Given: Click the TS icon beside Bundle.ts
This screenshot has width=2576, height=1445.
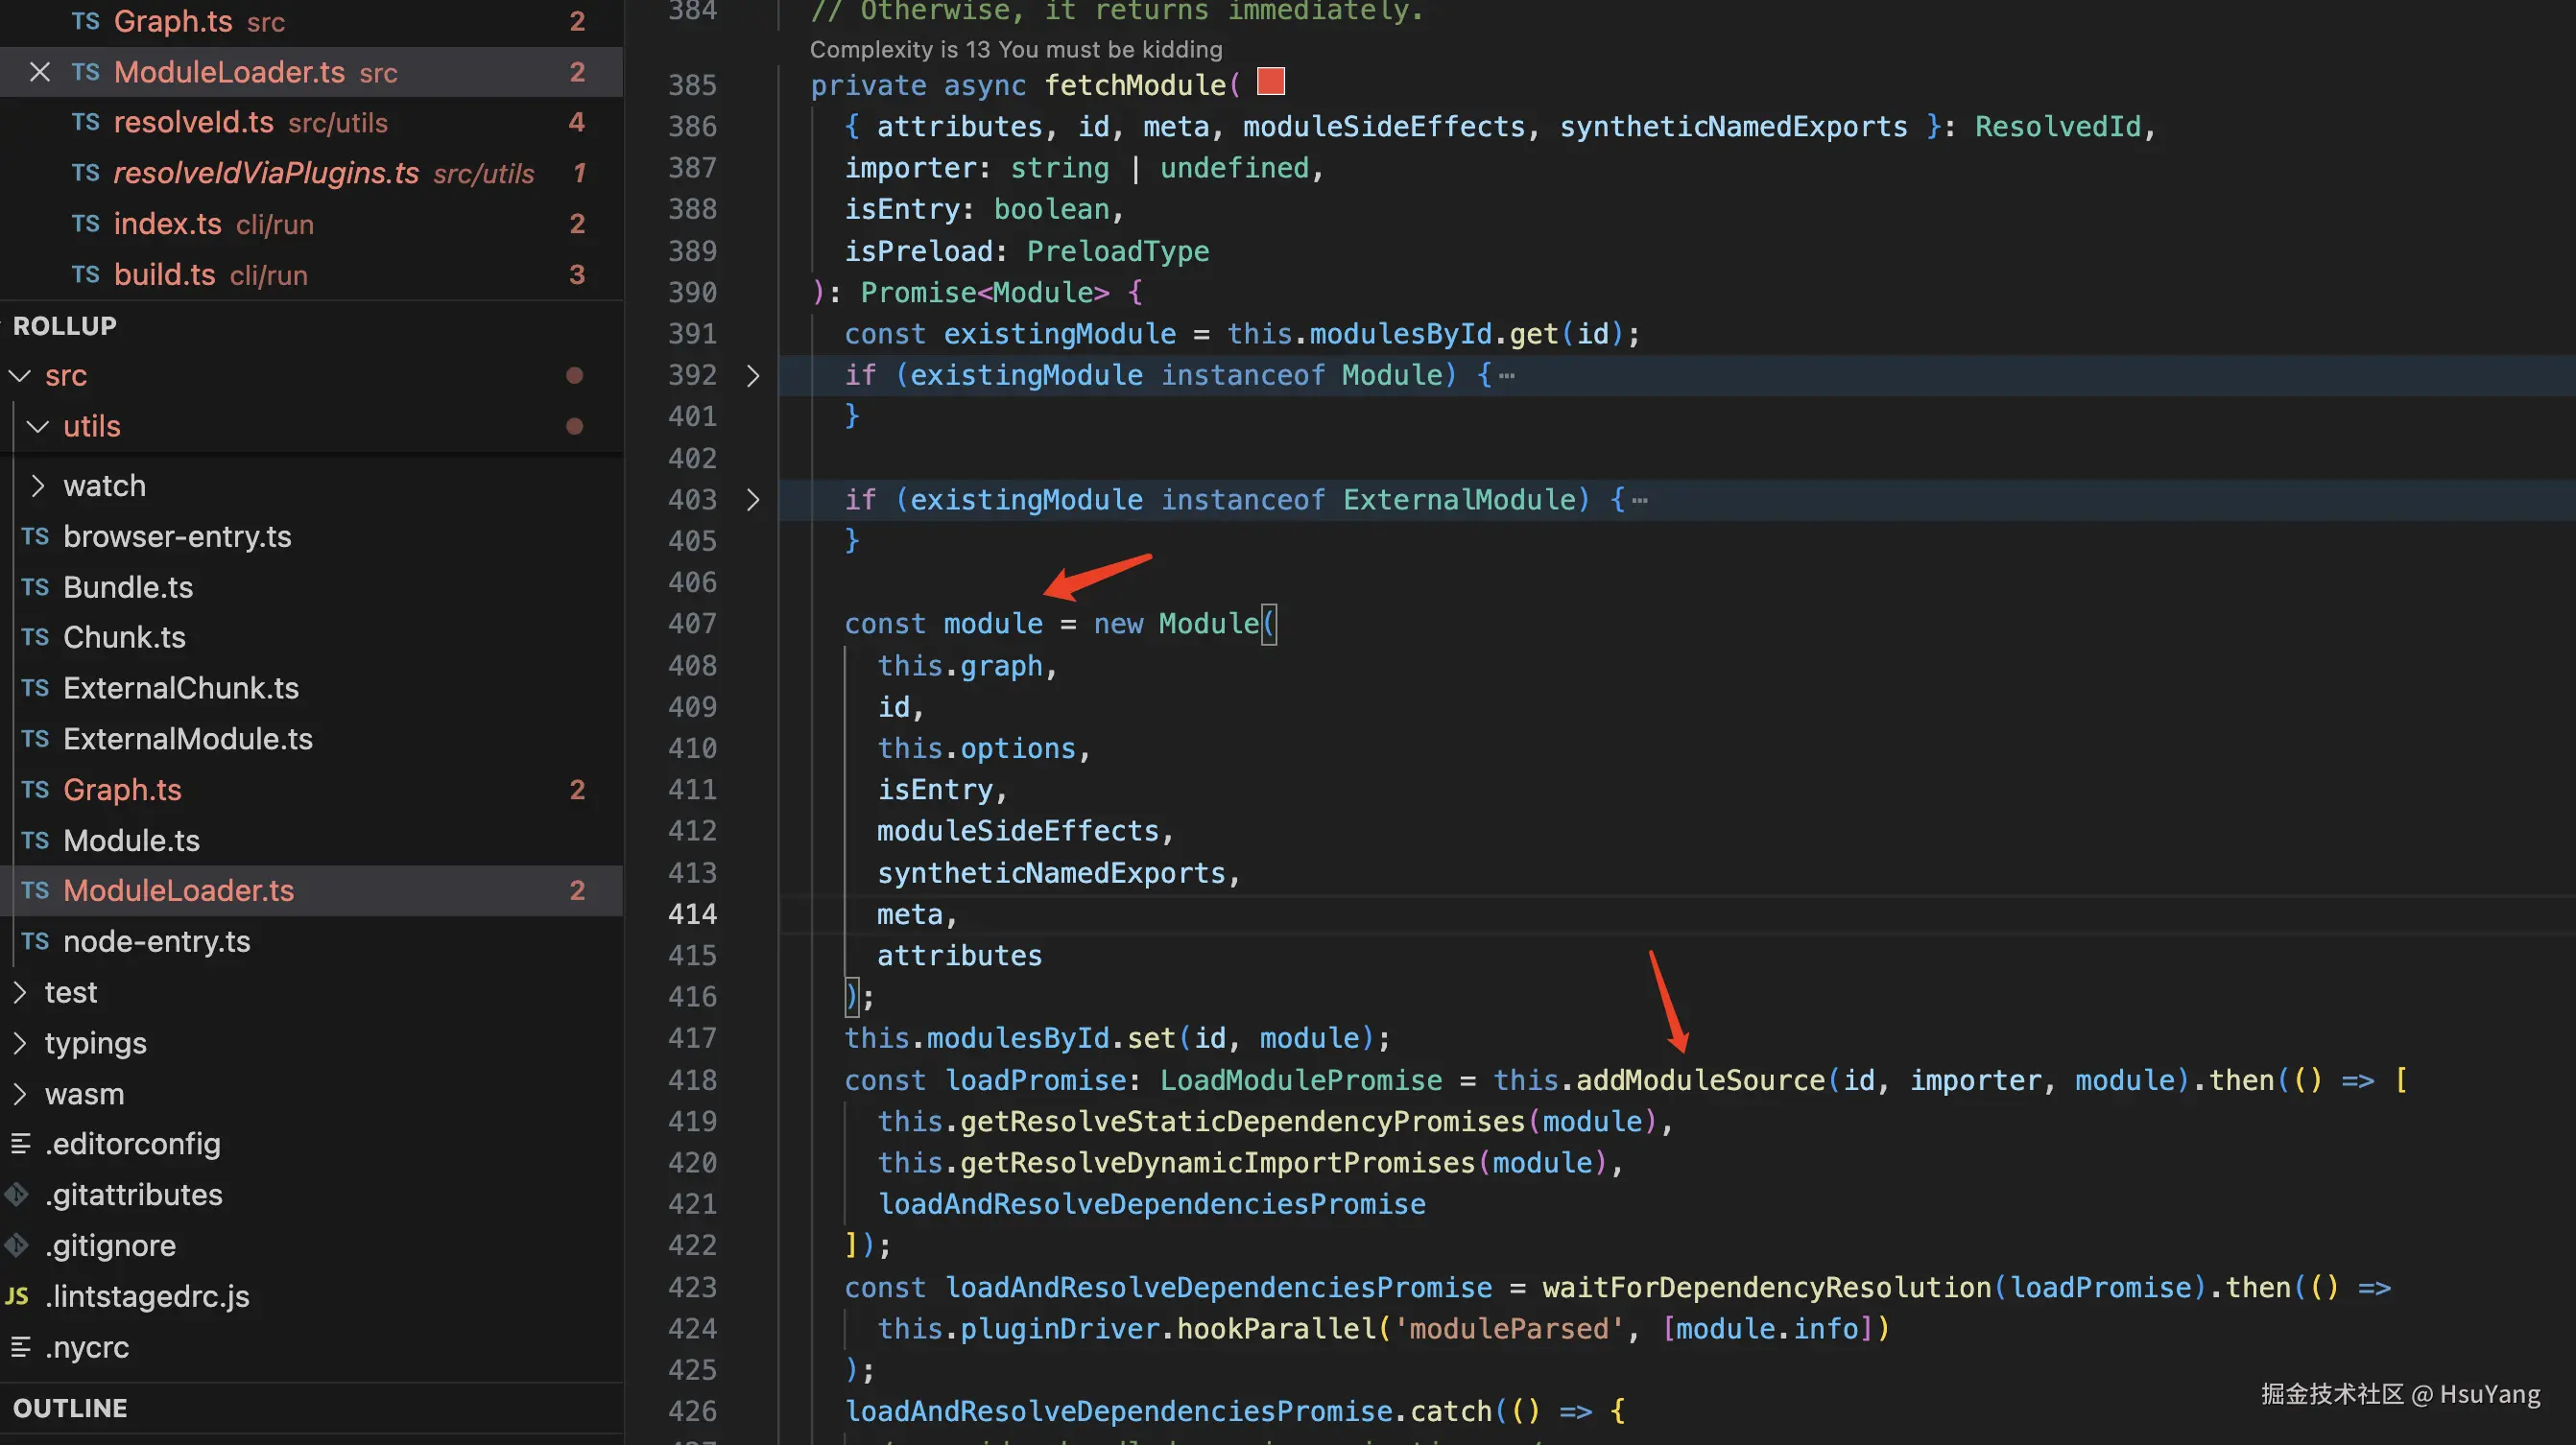Looking at the screenshot, I should (35, 587).
